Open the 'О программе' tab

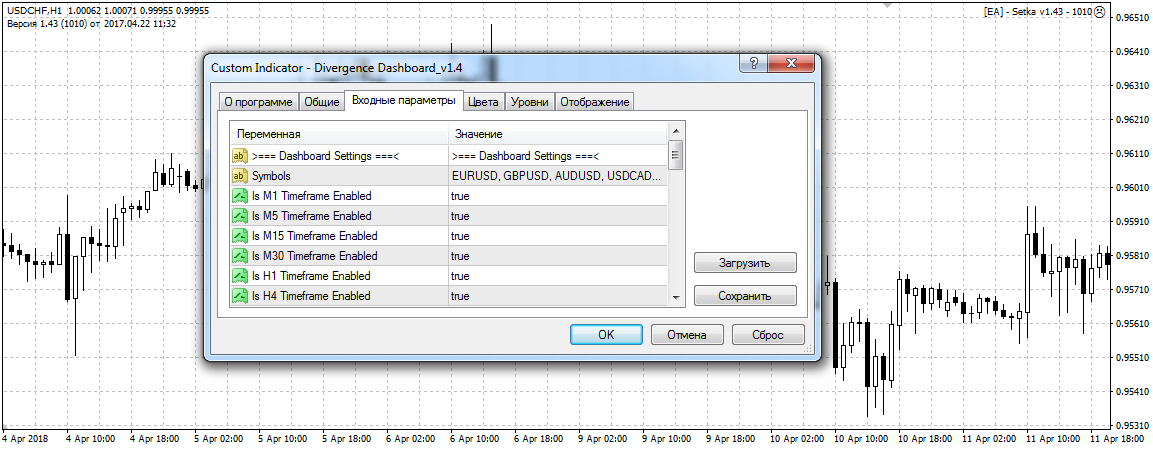click(x=257, y=102)
